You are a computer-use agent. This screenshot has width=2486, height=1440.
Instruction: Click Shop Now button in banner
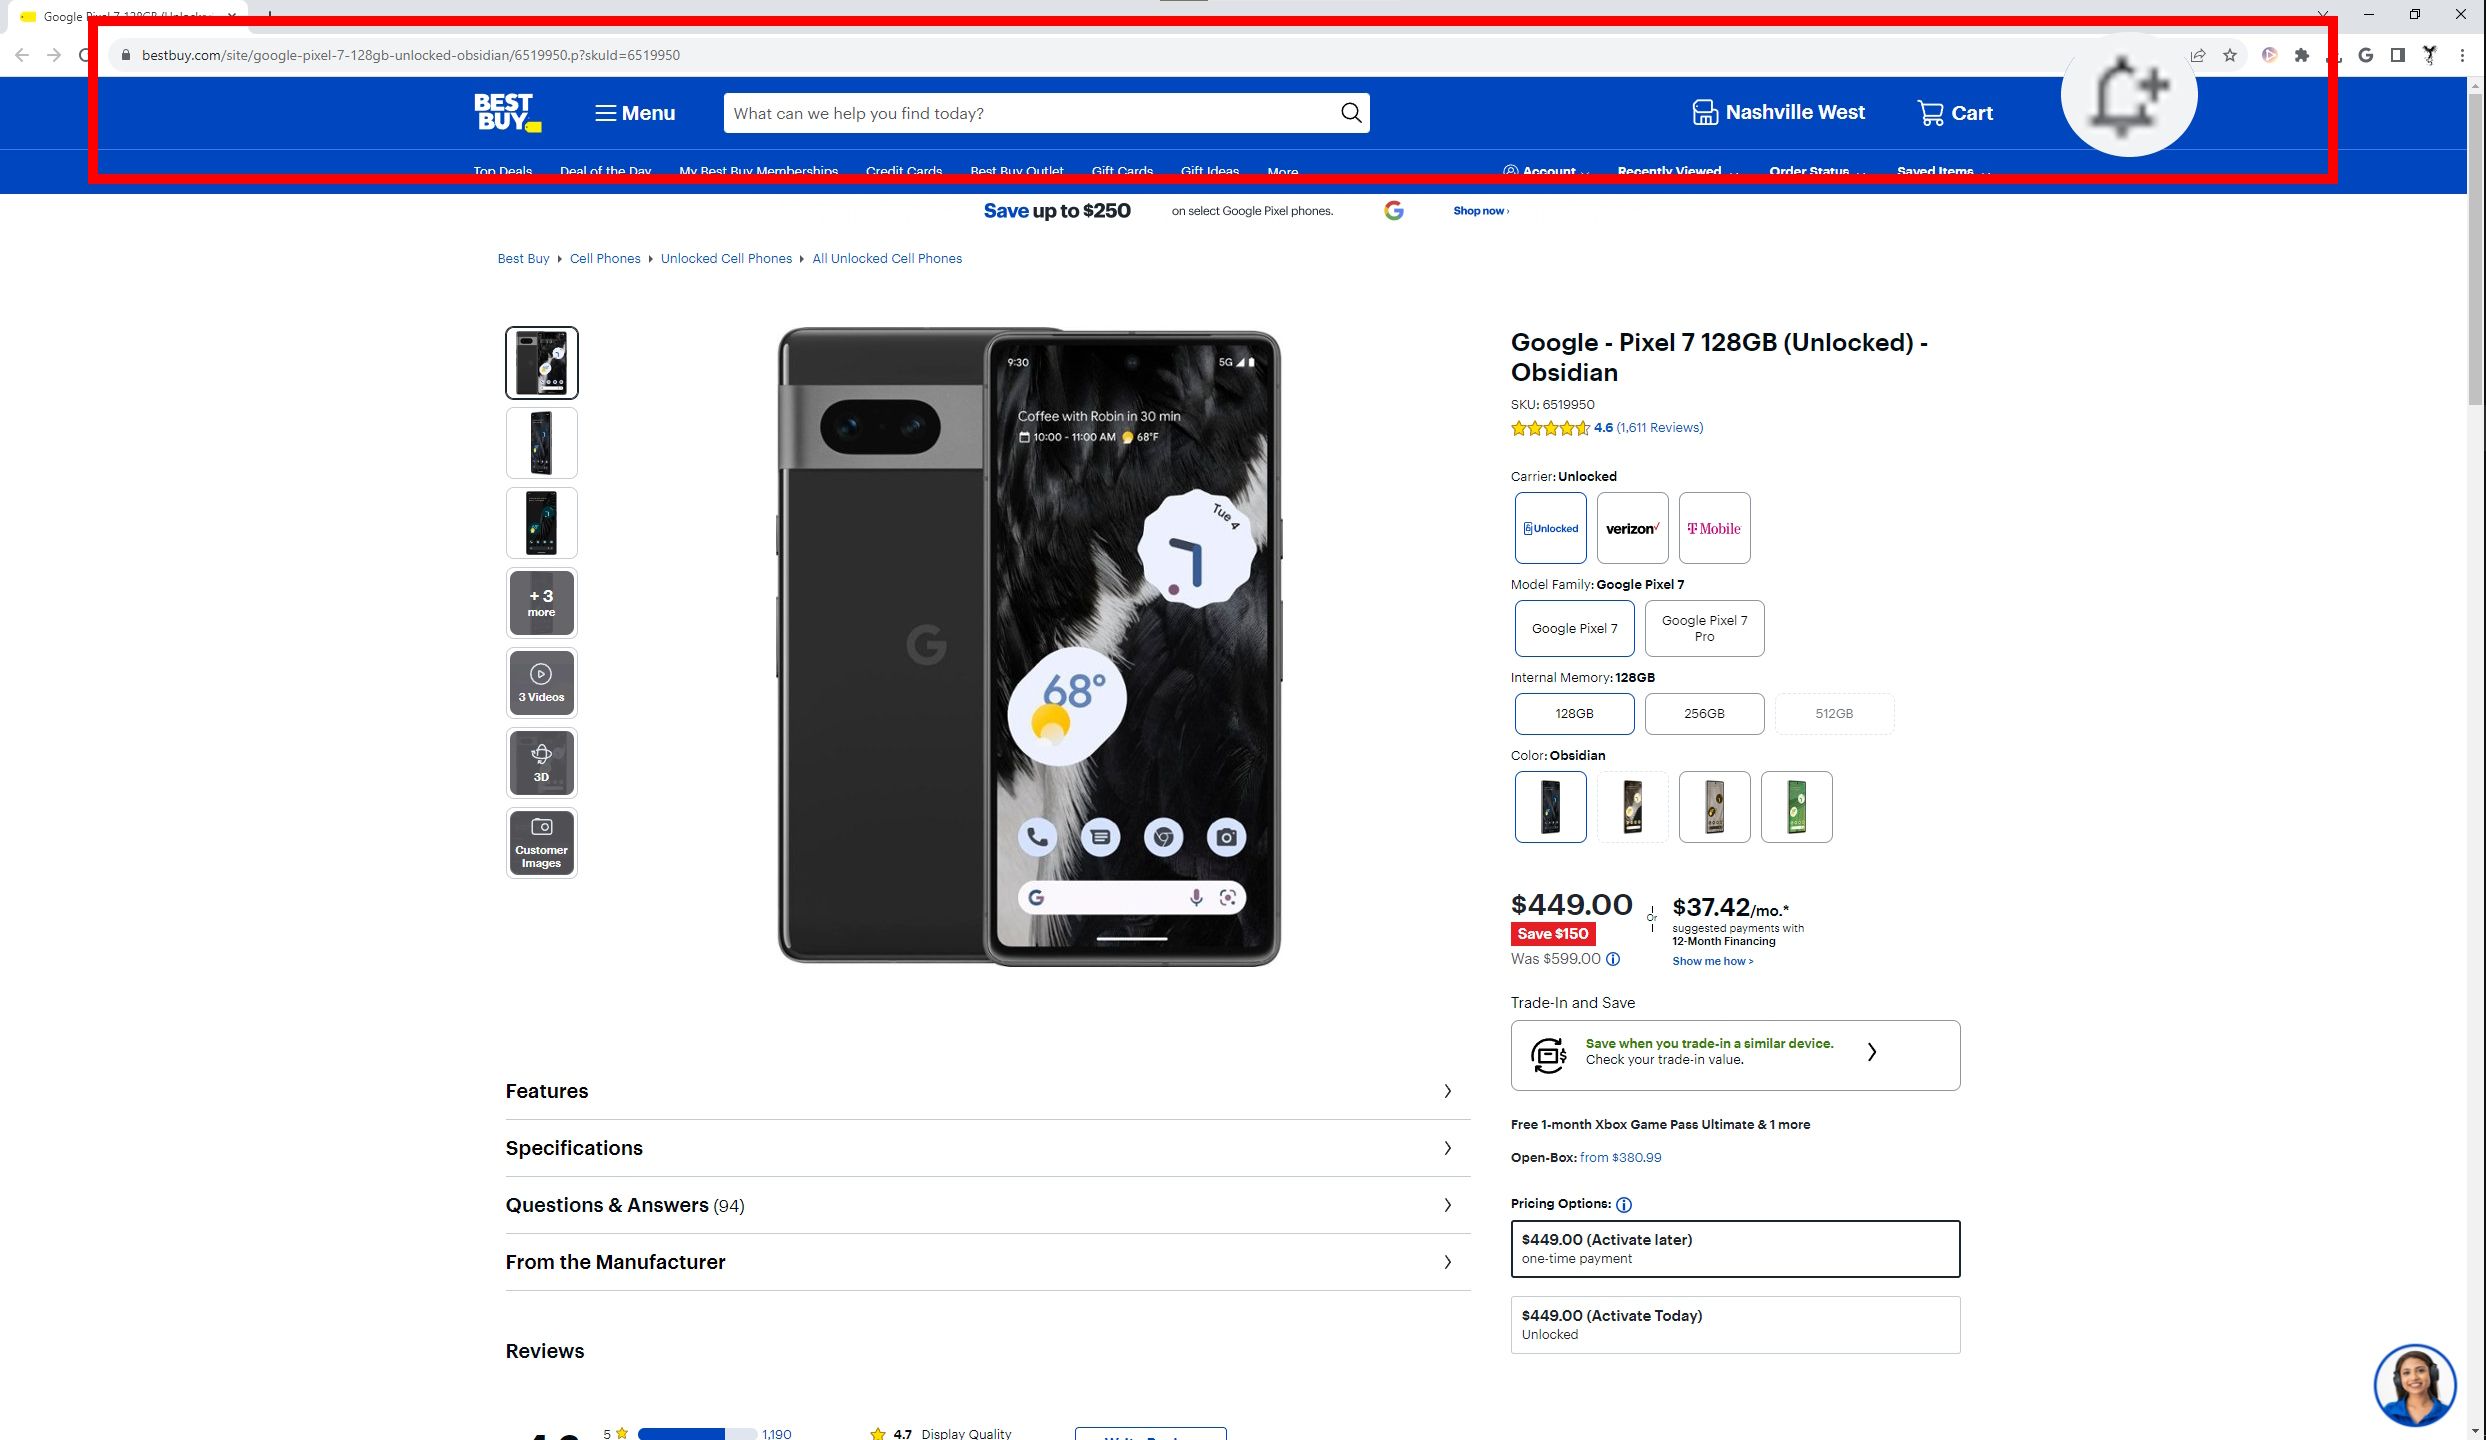[x=1477, y=209]
